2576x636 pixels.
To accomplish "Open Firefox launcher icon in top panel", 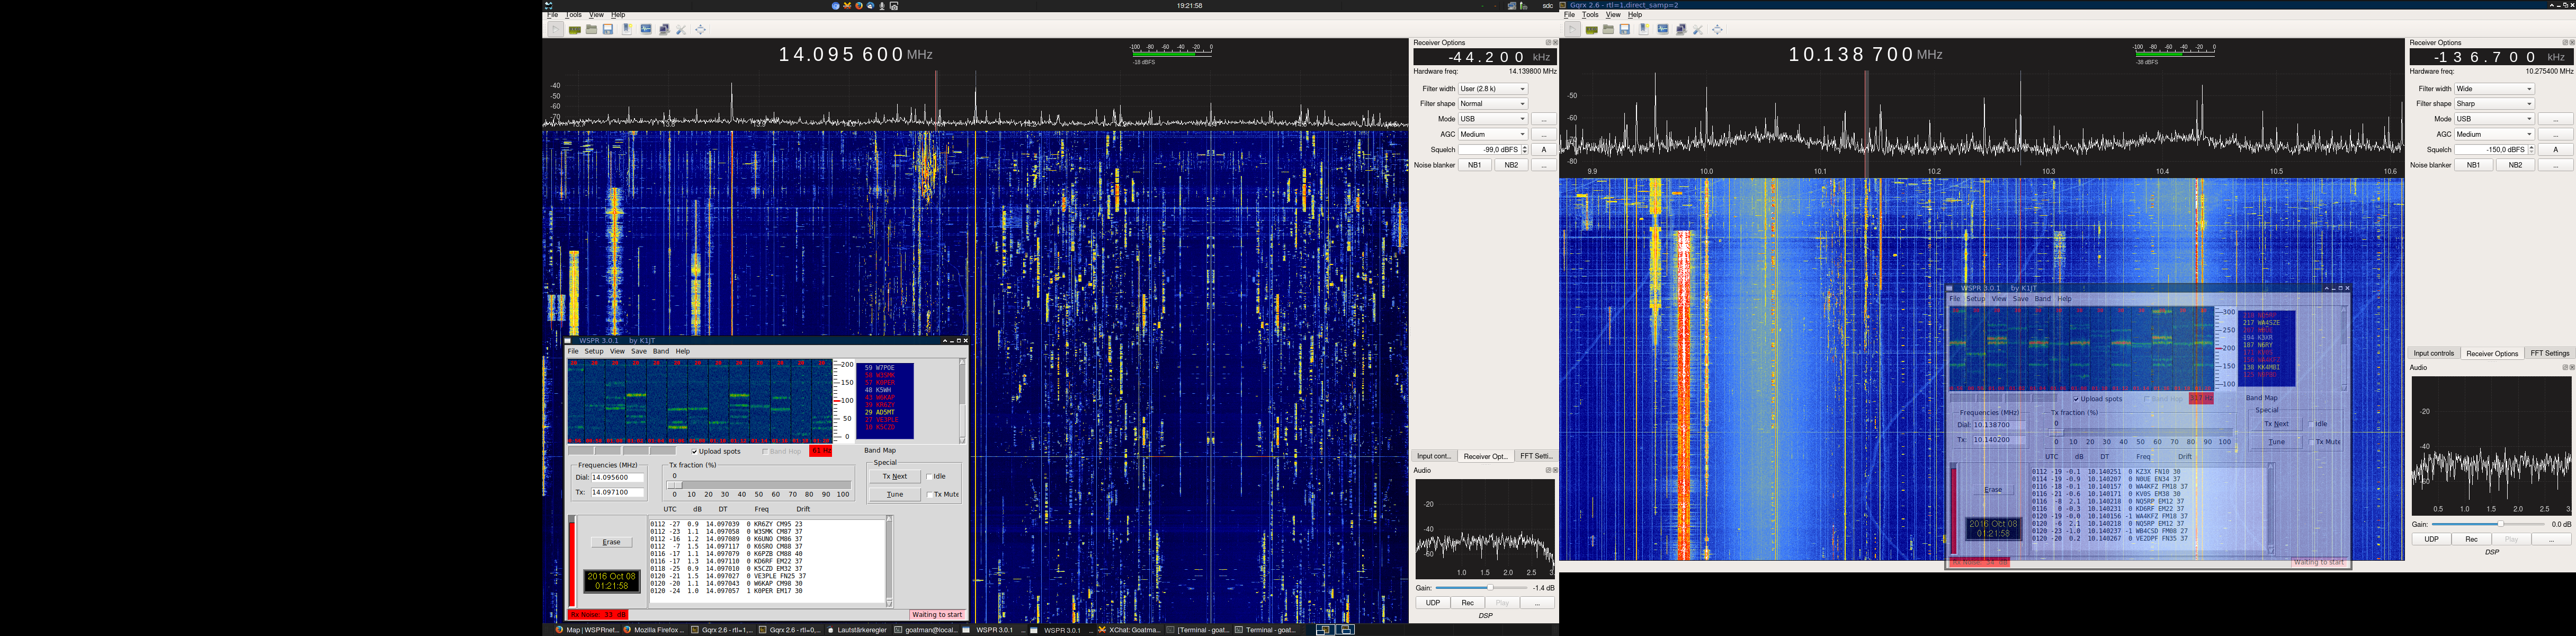I will pyautogui.click(x=859, y=6).
